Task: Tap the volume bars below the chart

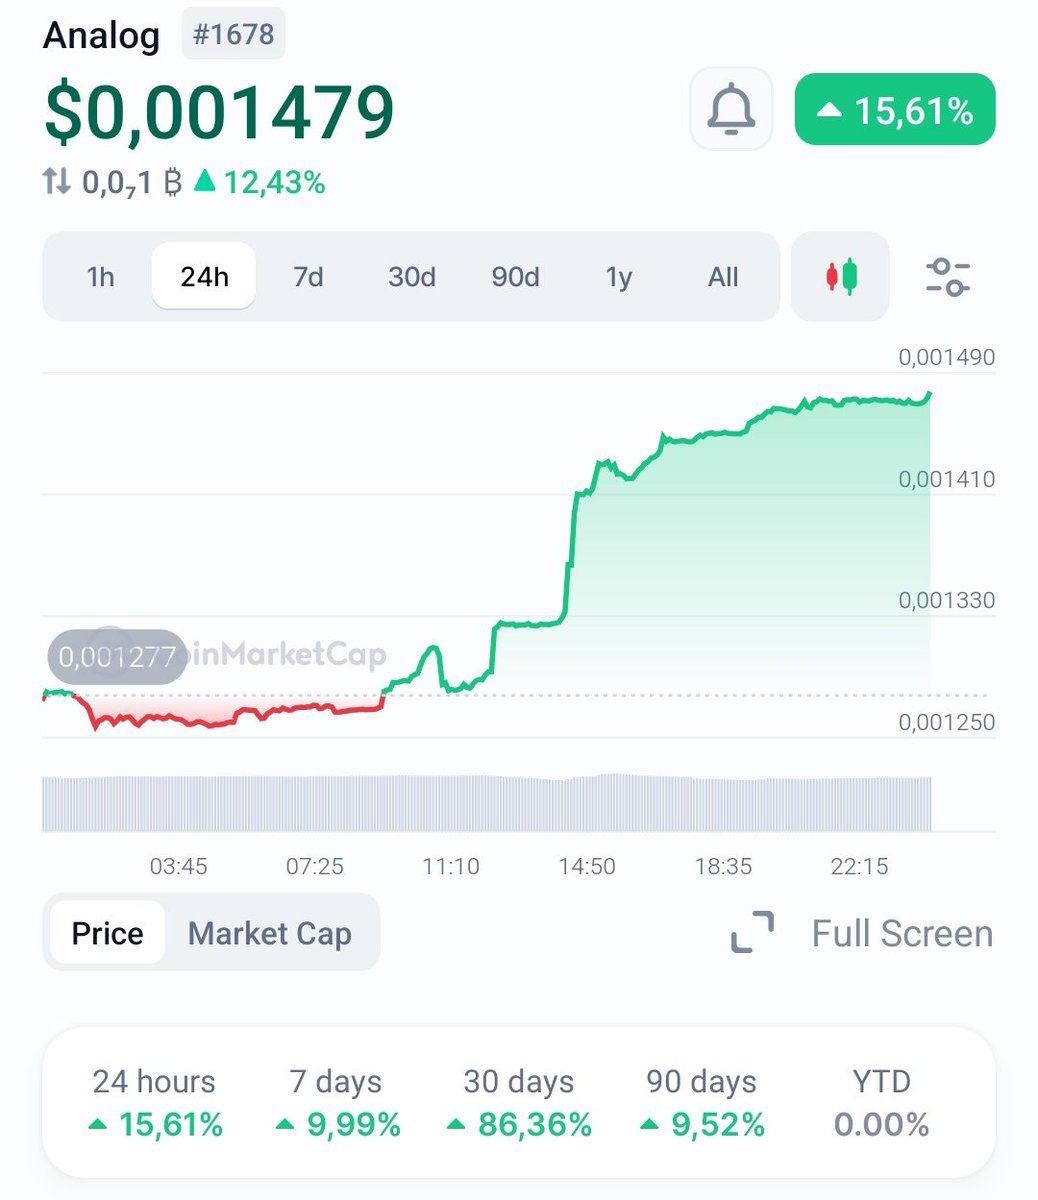Action: point(487,803)
